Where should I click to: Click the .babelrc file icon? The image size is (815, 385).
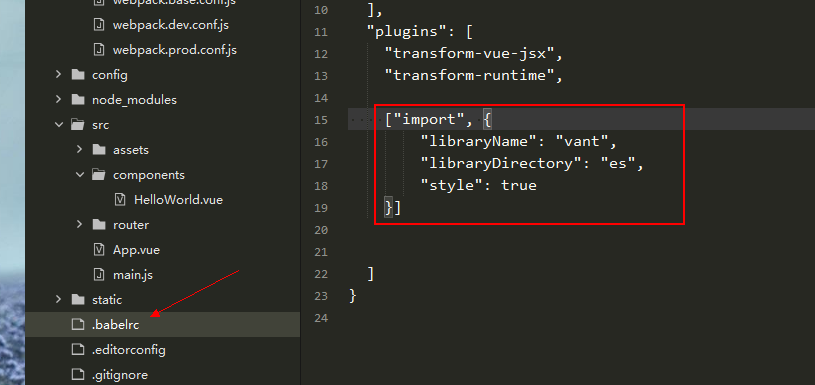click(x=78, y=325)
